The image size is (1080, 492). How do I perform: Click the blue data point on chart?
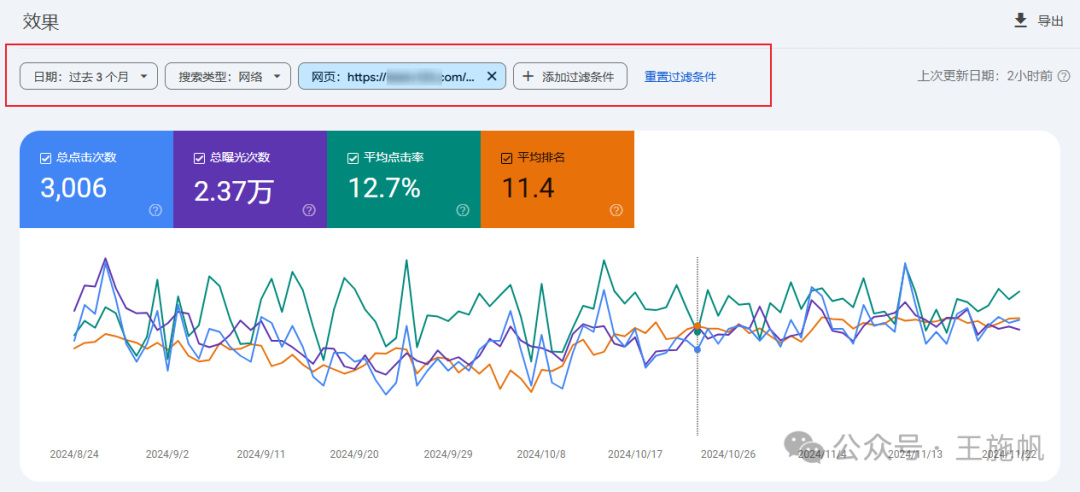pyautogui.click(x=698, y=349)
